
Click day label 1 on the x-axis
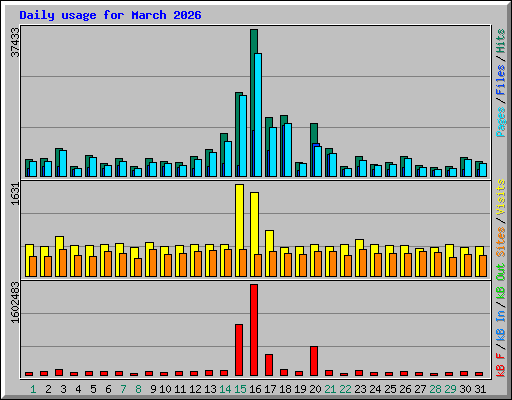tap(33, 389)
